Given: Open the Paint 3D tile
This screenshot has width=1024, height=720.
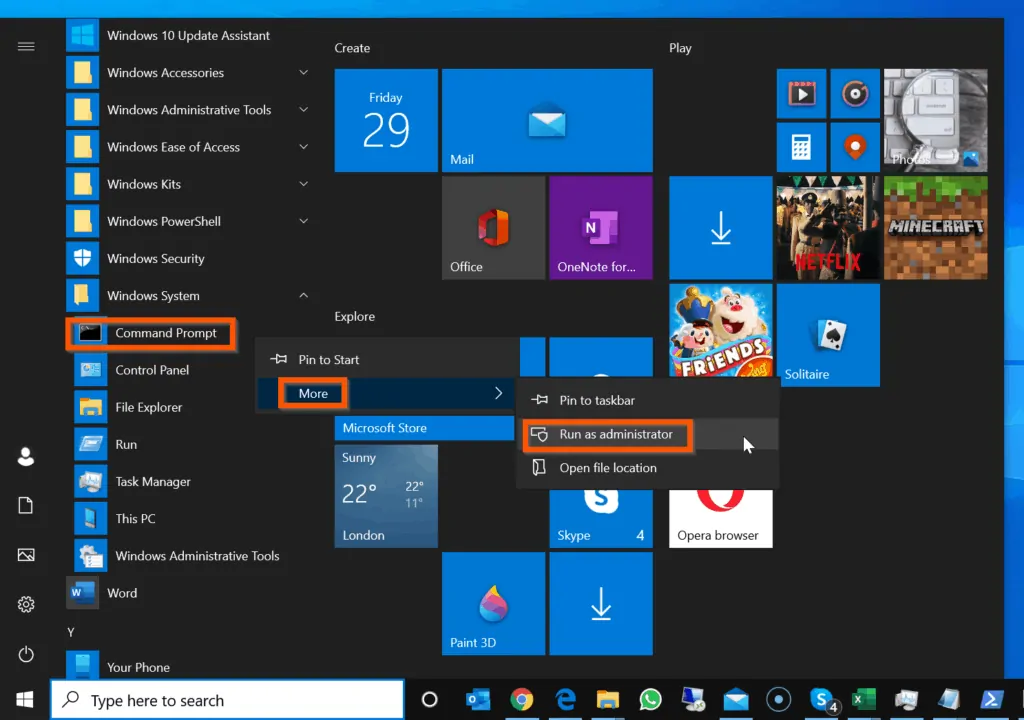Looking at the screenshot, I should (494, 603).
